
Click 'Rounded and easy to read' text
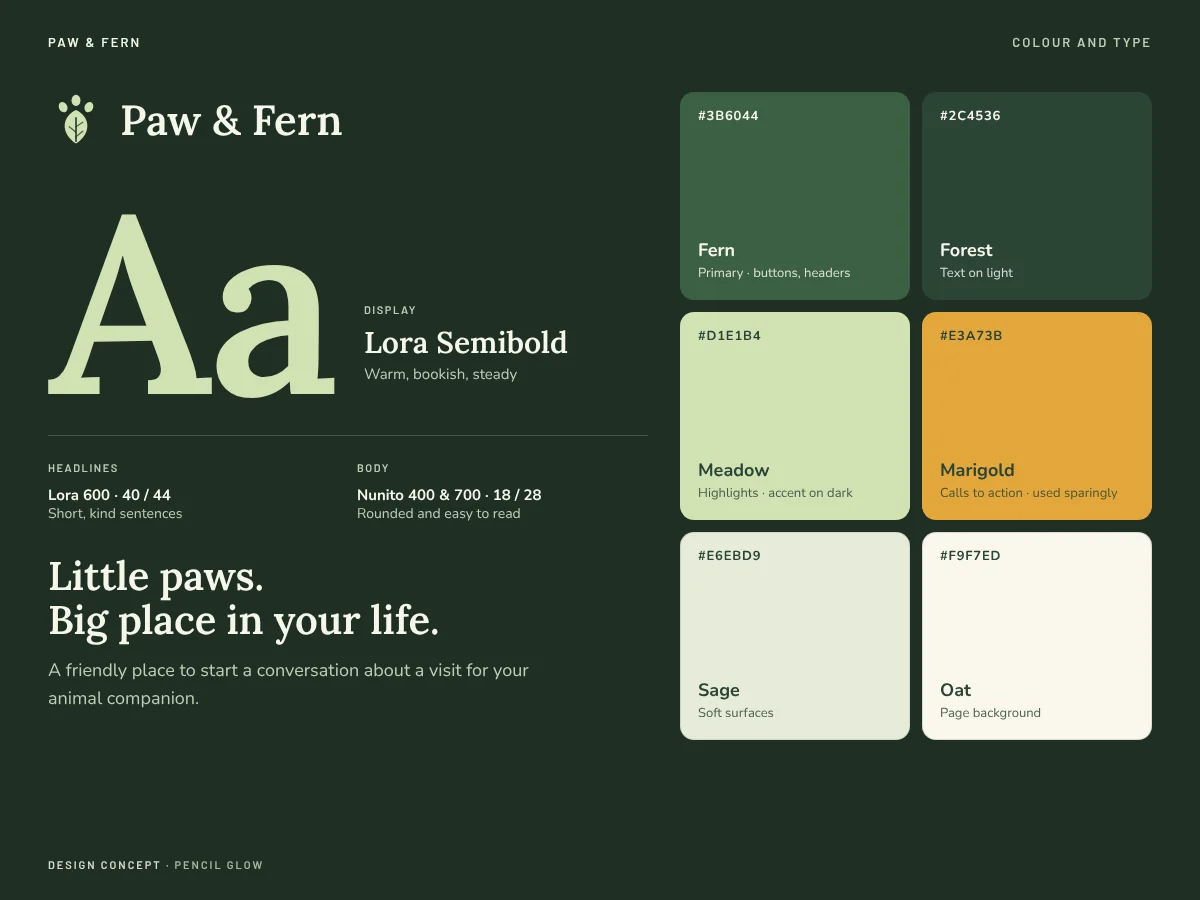coord(439,513)
